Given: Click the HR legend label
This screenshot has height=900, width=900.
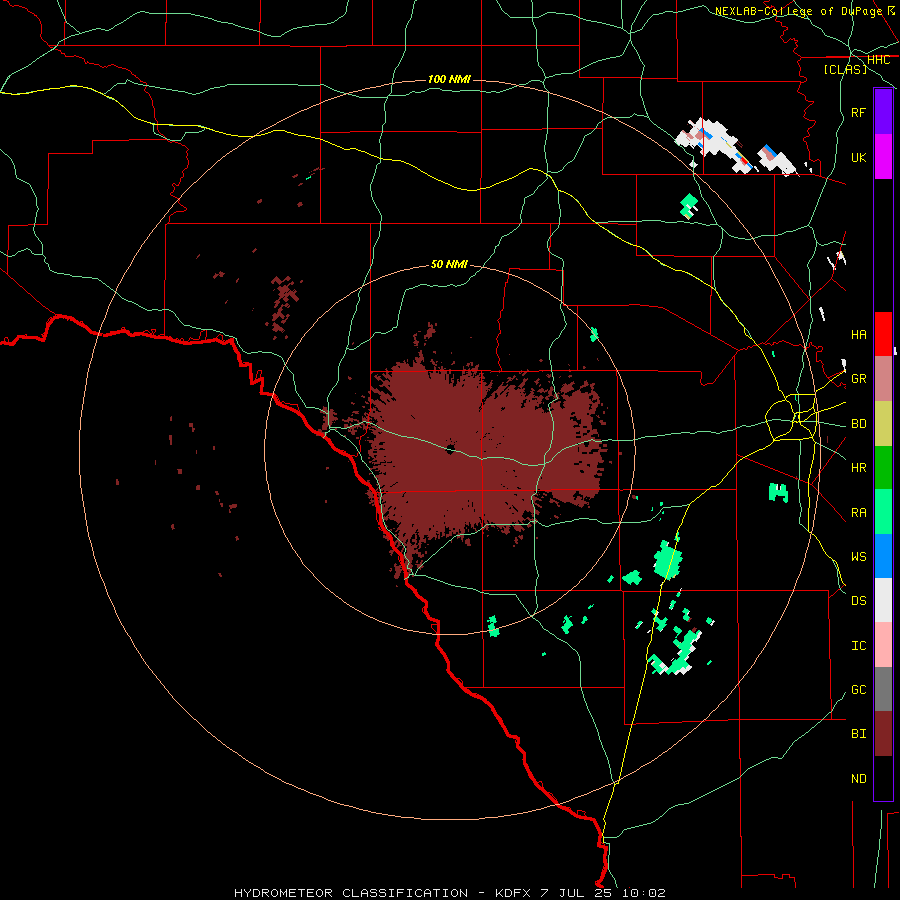Looking at the screenshot, I should (x=859, y=468).
